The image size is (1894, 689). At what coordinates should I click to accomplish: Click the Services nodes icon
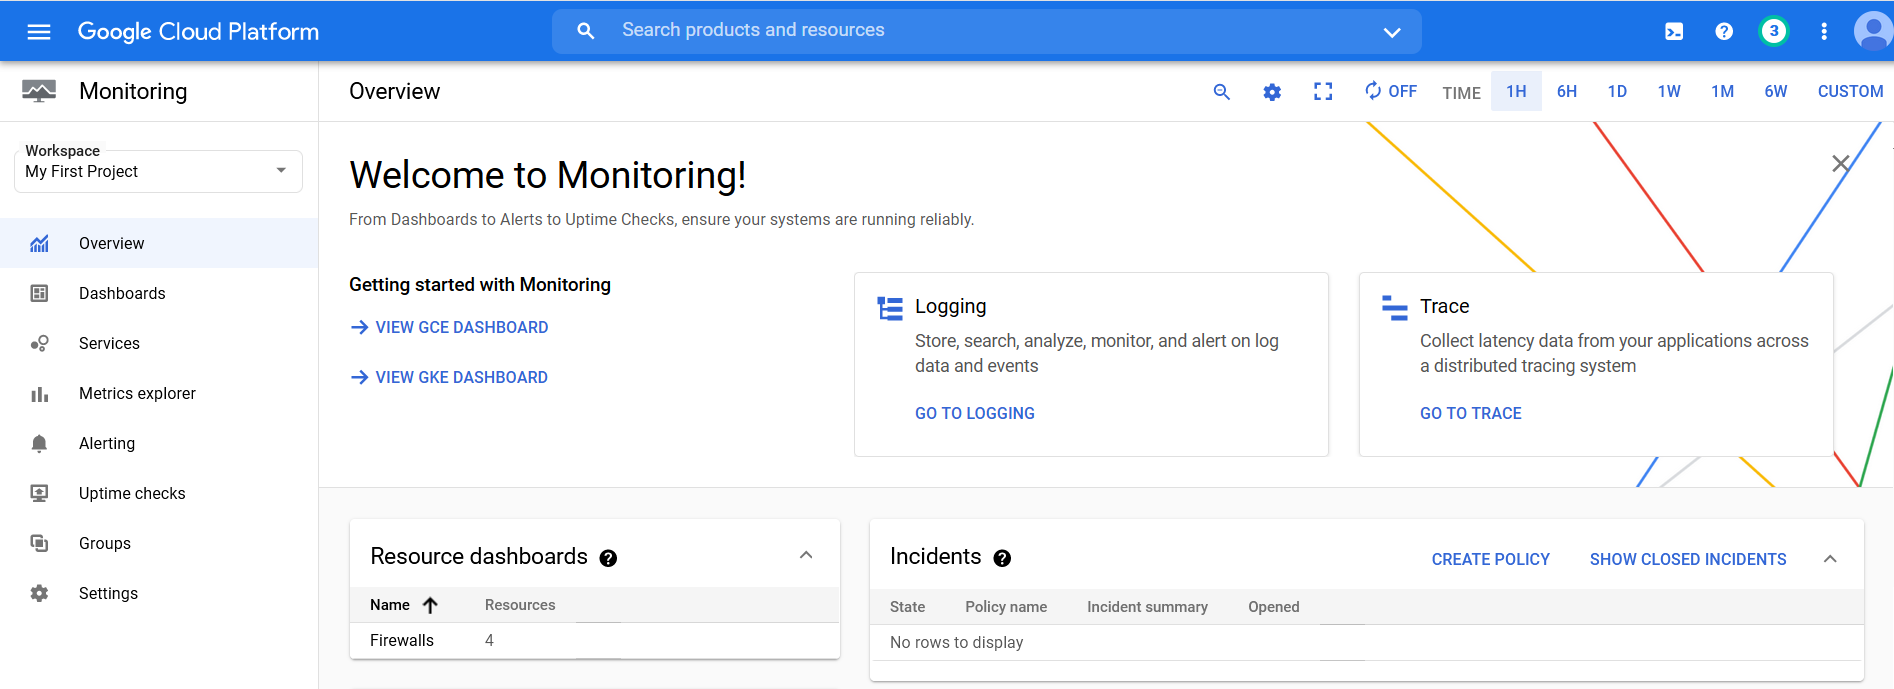[39, 343]
